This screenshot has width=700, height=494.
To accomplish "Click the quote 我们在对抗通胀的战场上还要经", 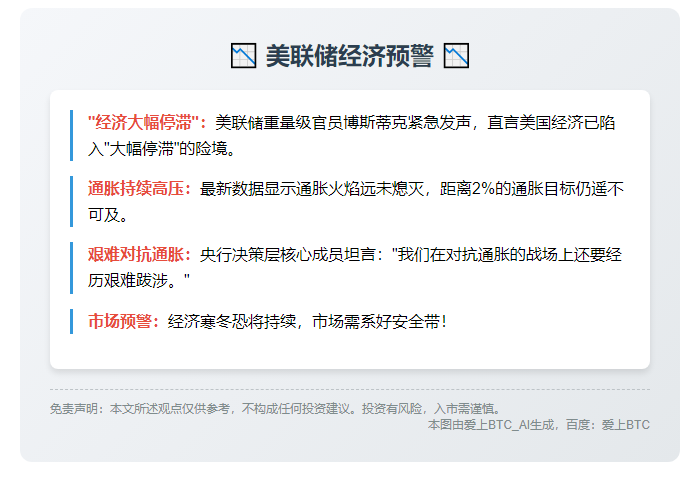I will point(507,254).
